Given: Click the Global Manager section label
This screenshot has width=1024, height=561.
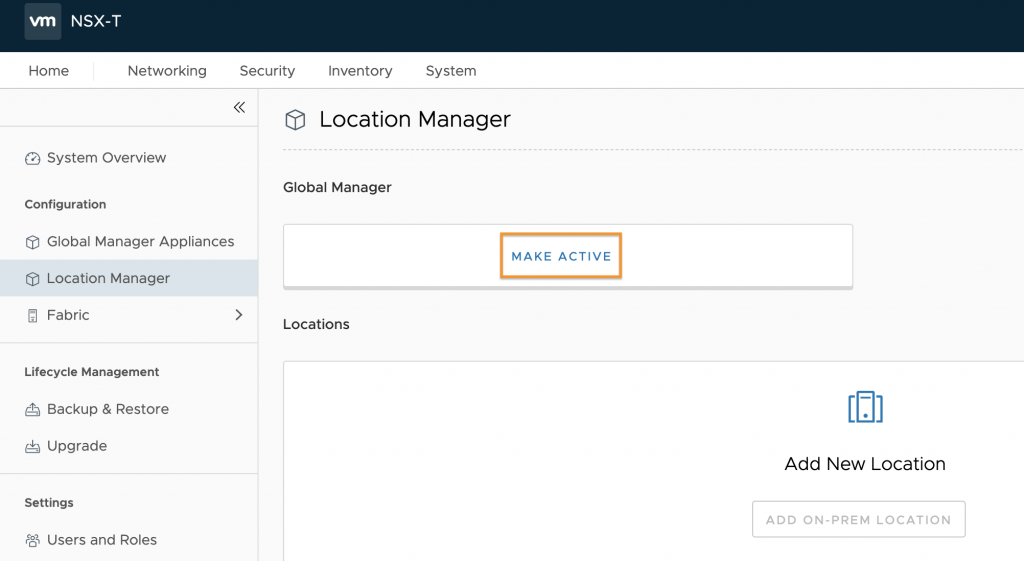Looking at the screenshot, I should (337, 187).
